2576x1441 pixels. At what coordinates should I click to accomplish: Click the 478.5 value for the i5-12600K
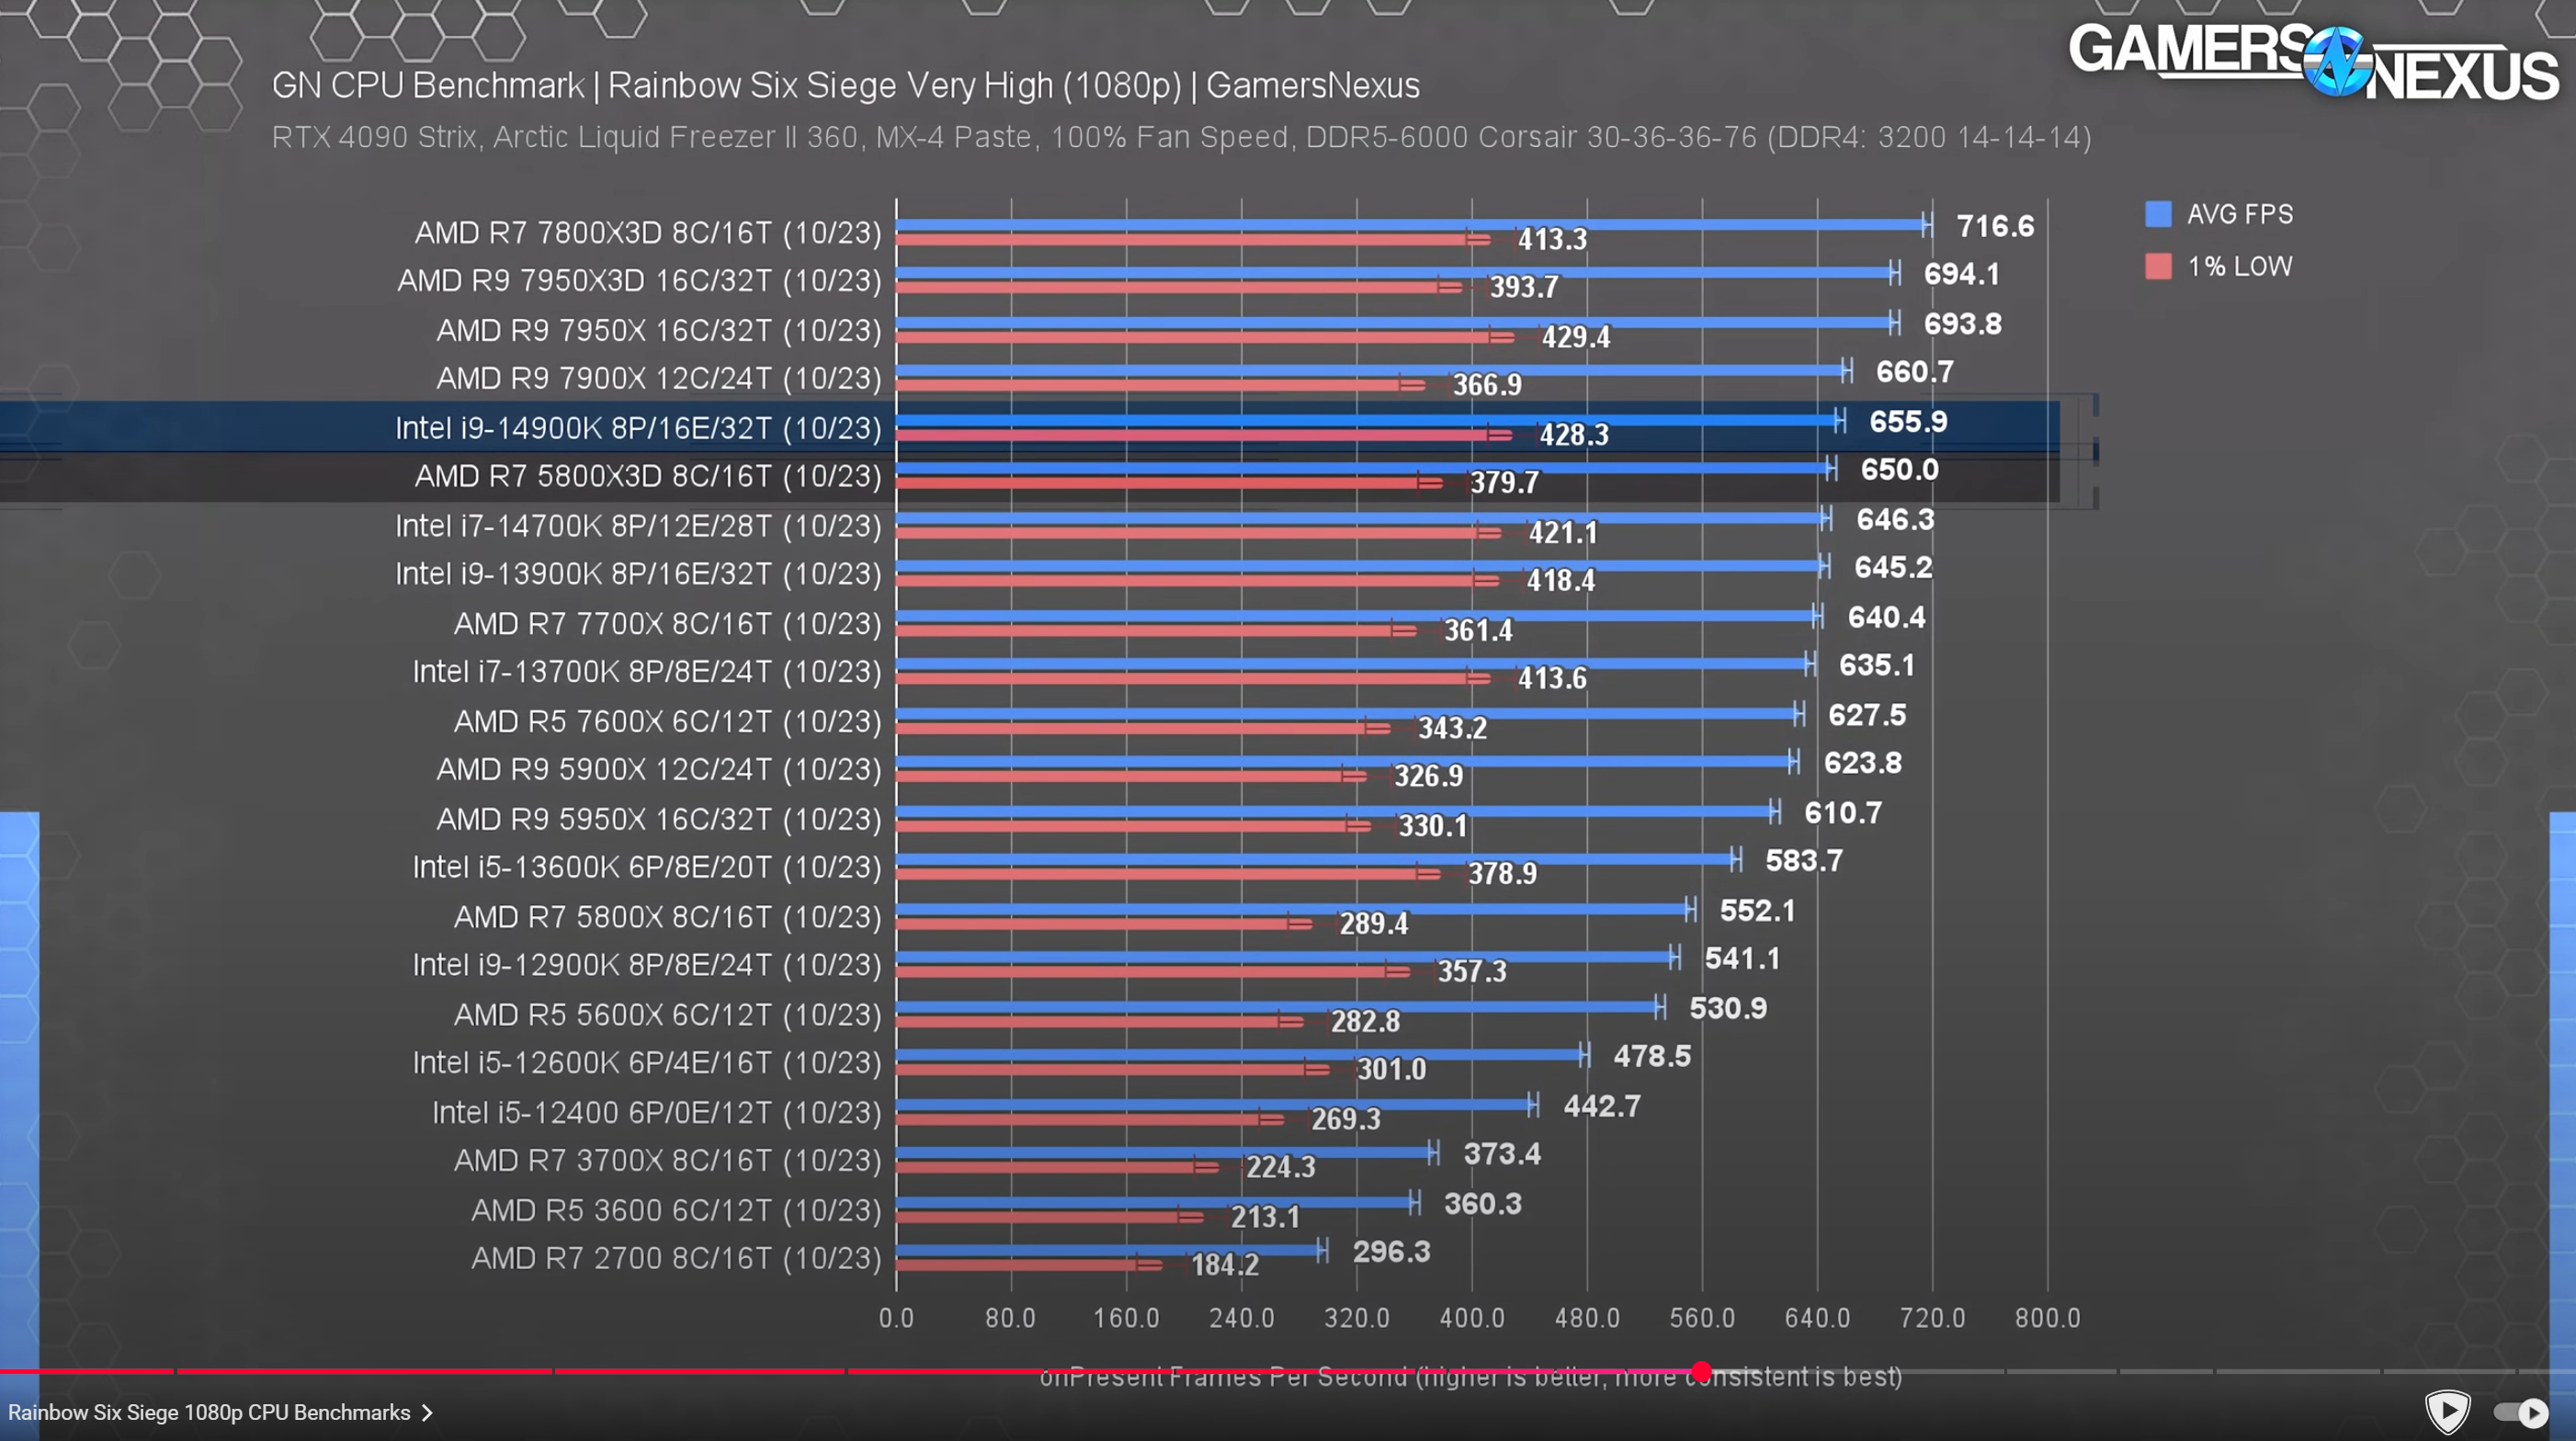pyautogui.click(x=1652, y=1056)
